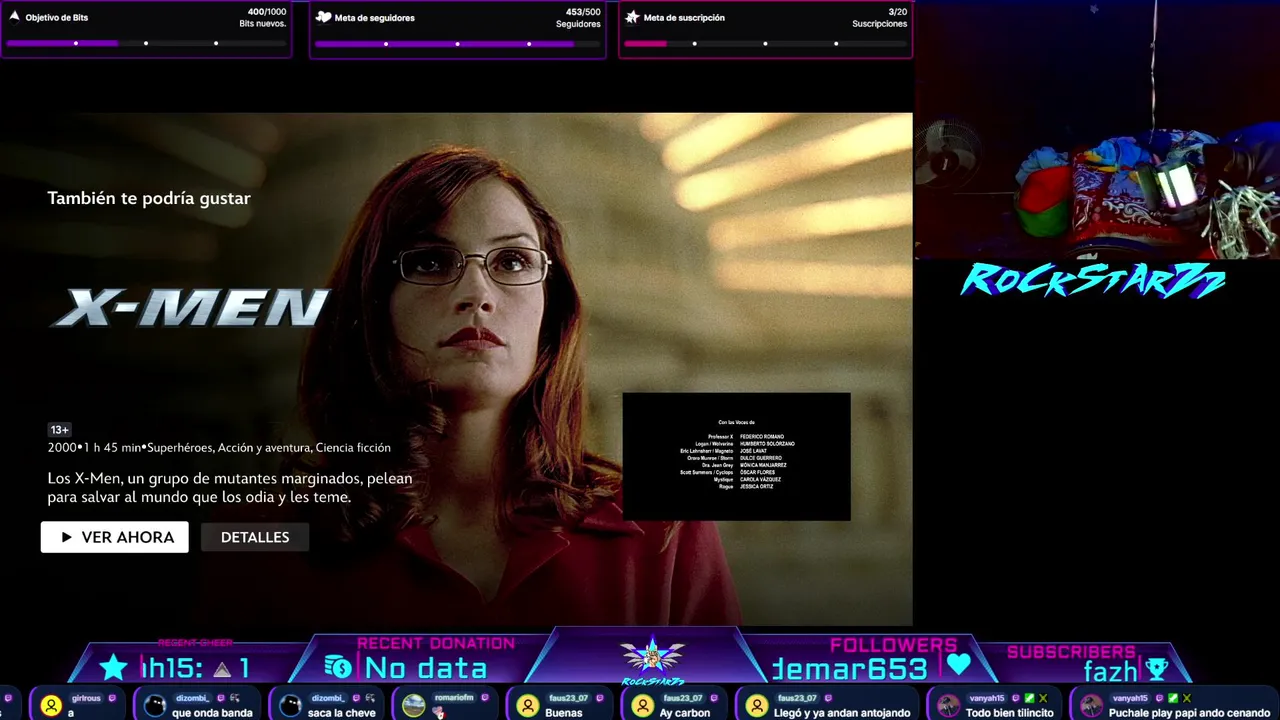Click the trophy icon in Subscribers panel
The image size is (1280, 720).
point(1157,669)
